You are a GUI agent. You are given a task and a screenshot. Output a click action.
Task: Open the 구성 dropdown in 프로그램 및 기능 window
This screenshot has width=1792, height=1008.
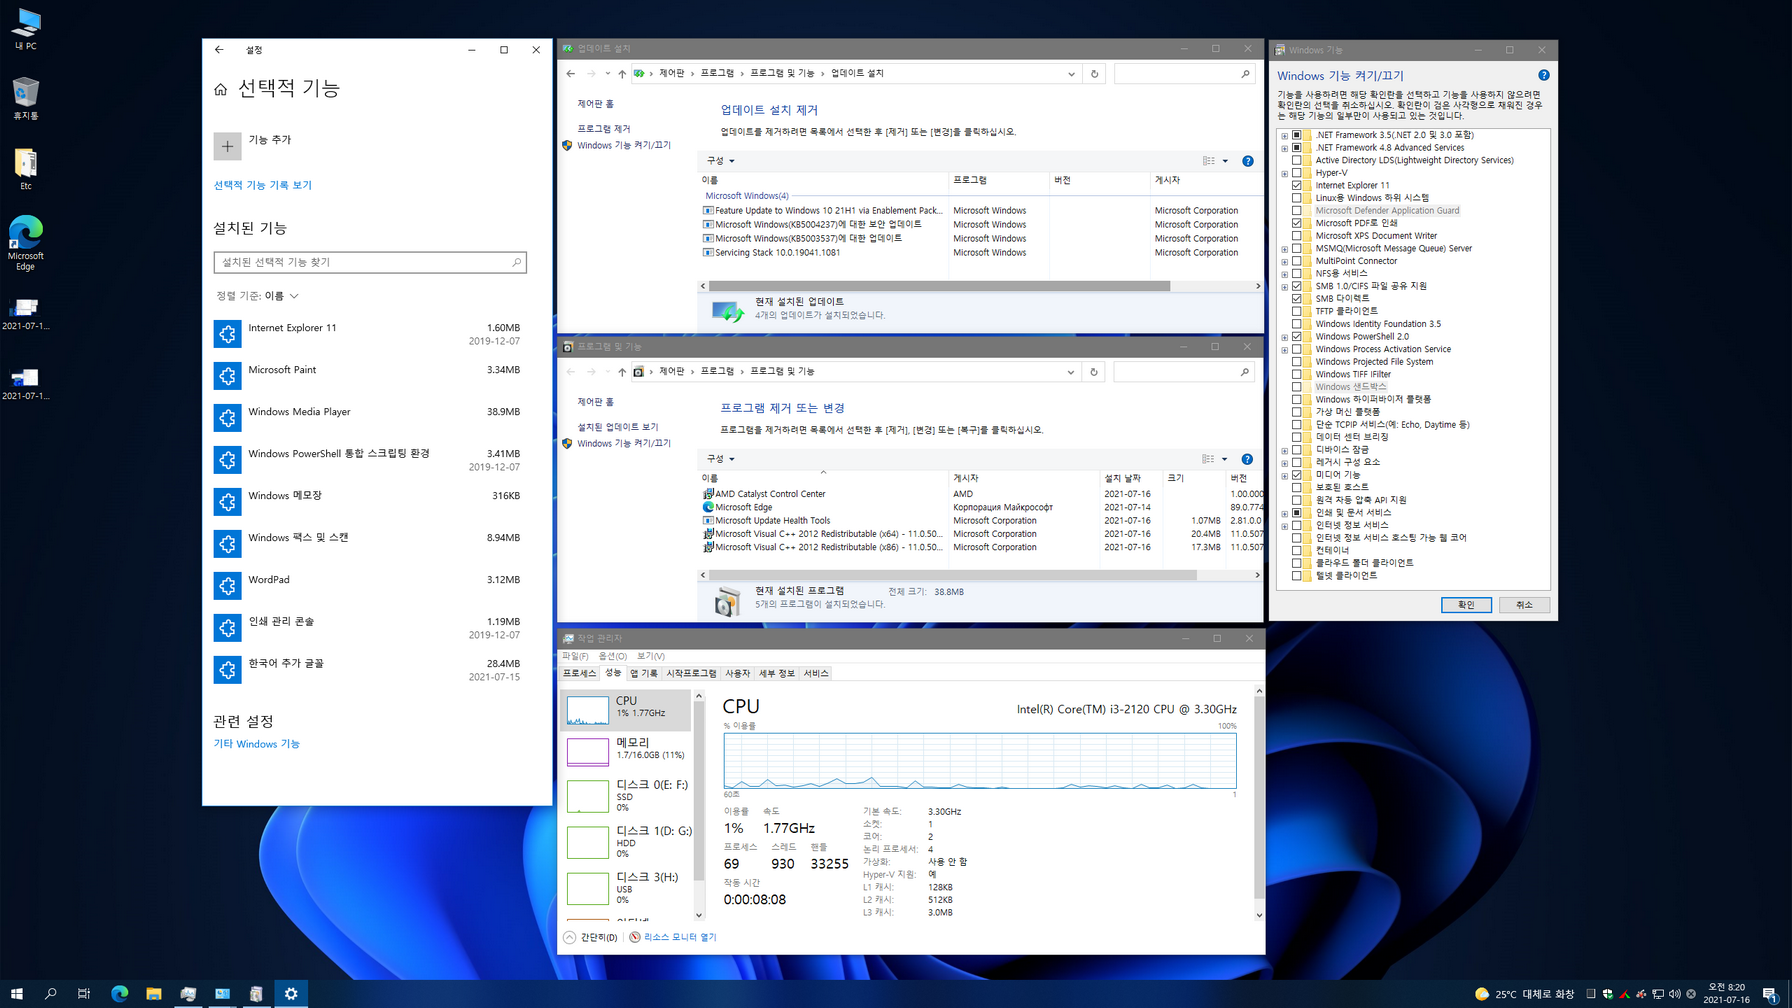[x=721, y=459]
